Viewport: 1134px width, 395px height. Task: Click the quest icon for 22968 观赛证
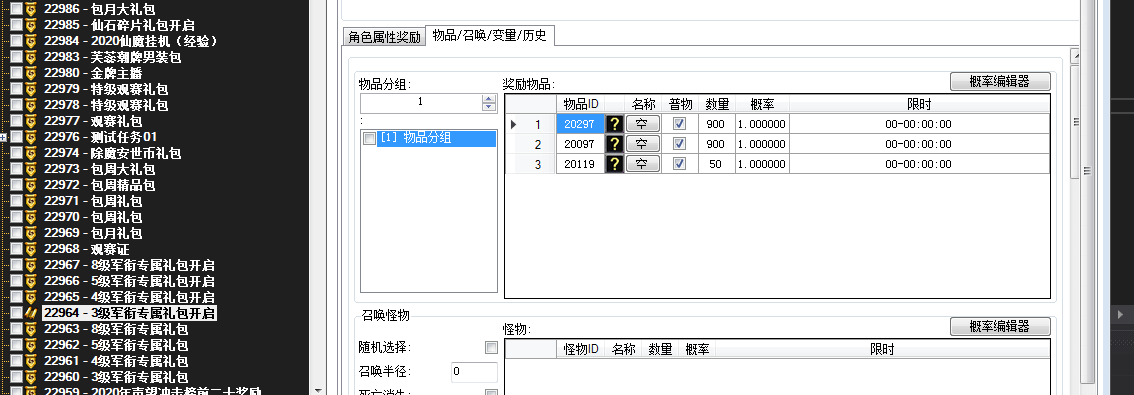click(x=30, y=249)
